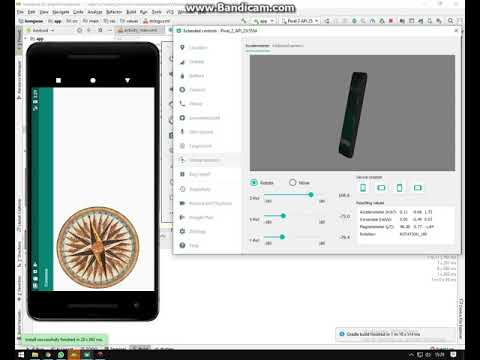Open File Explorer from the taskbar
This screenshot has width=480, height=360.
35,355
